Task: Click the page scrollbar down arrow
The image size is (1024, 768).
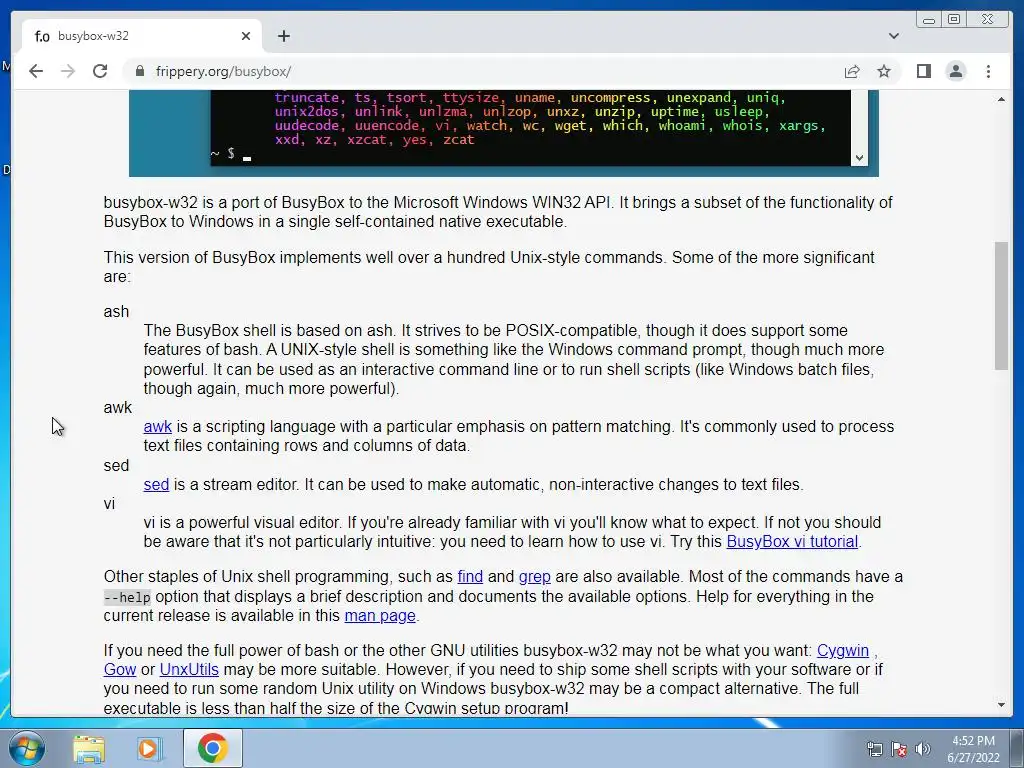Action: point(1001,705)
